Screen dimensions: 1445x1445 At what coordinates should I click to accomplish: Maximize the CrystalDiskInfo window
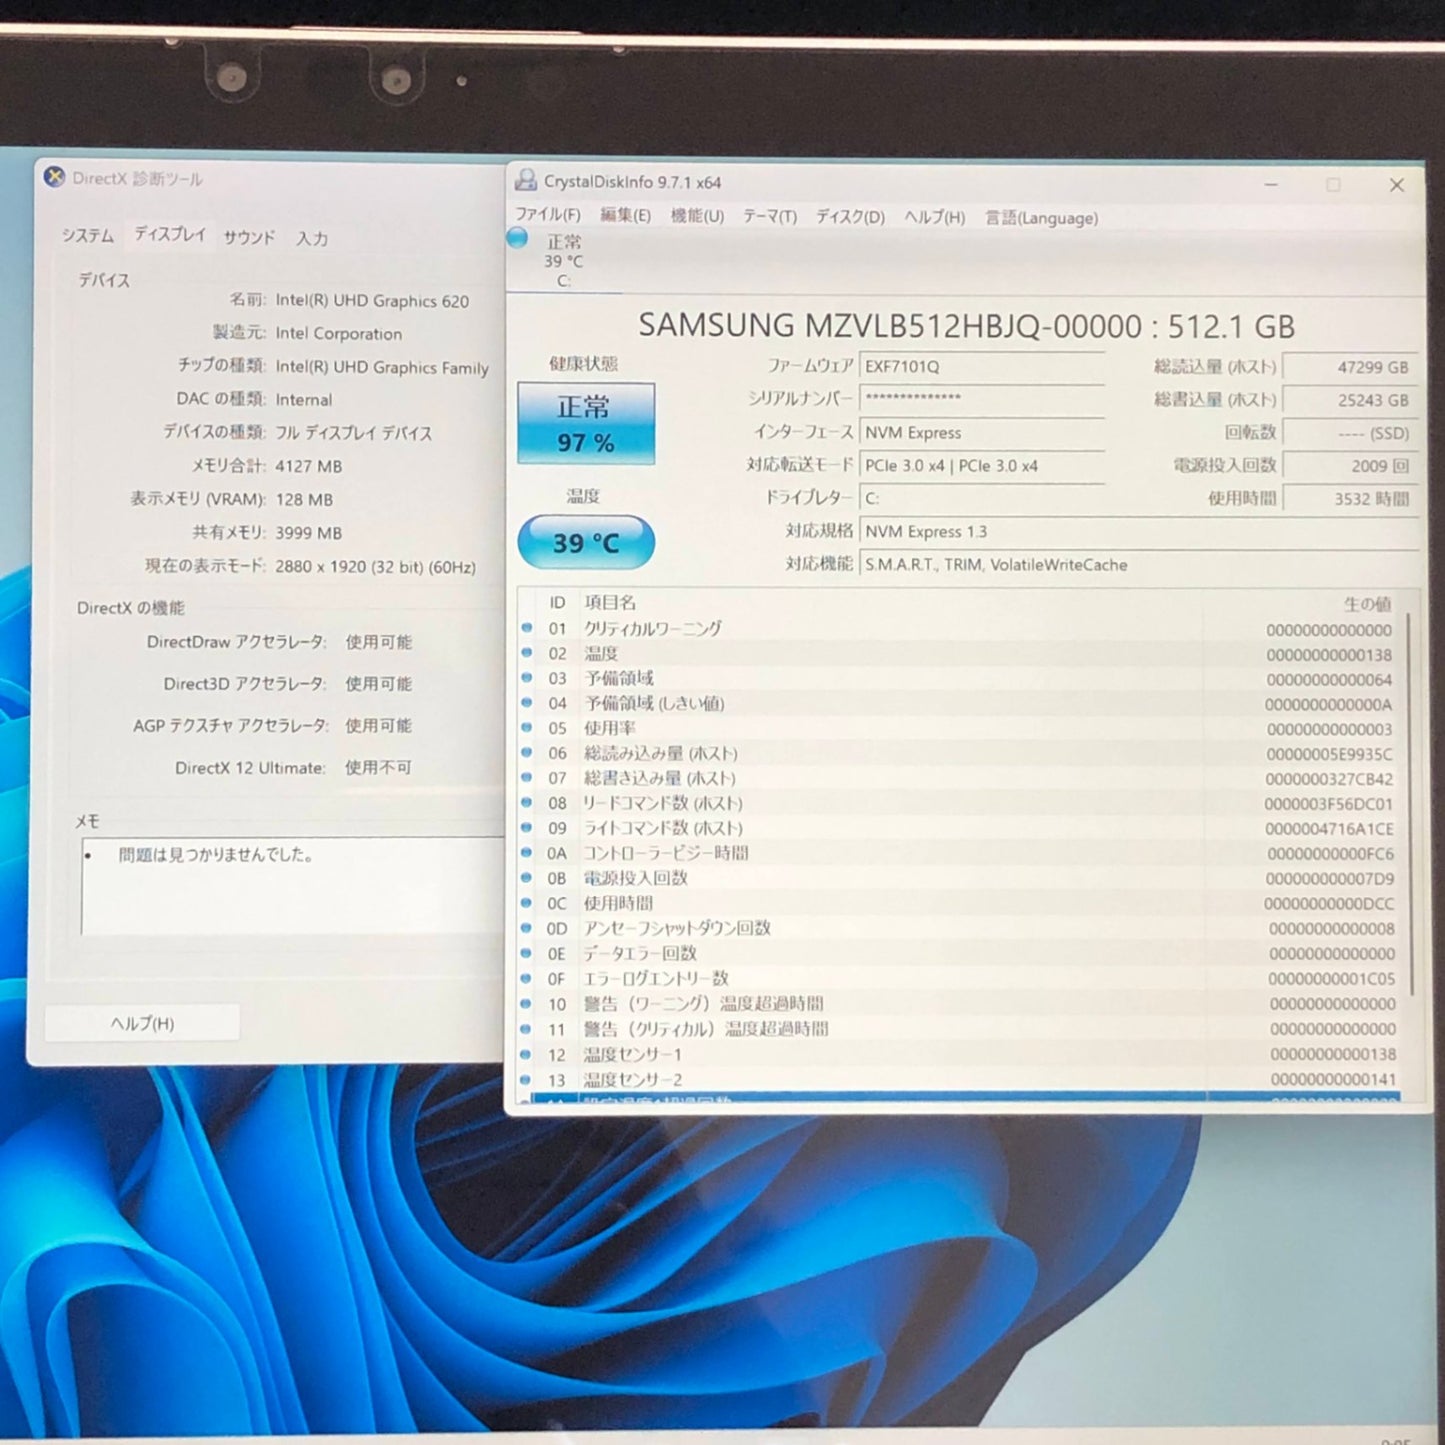[1333, 184]
